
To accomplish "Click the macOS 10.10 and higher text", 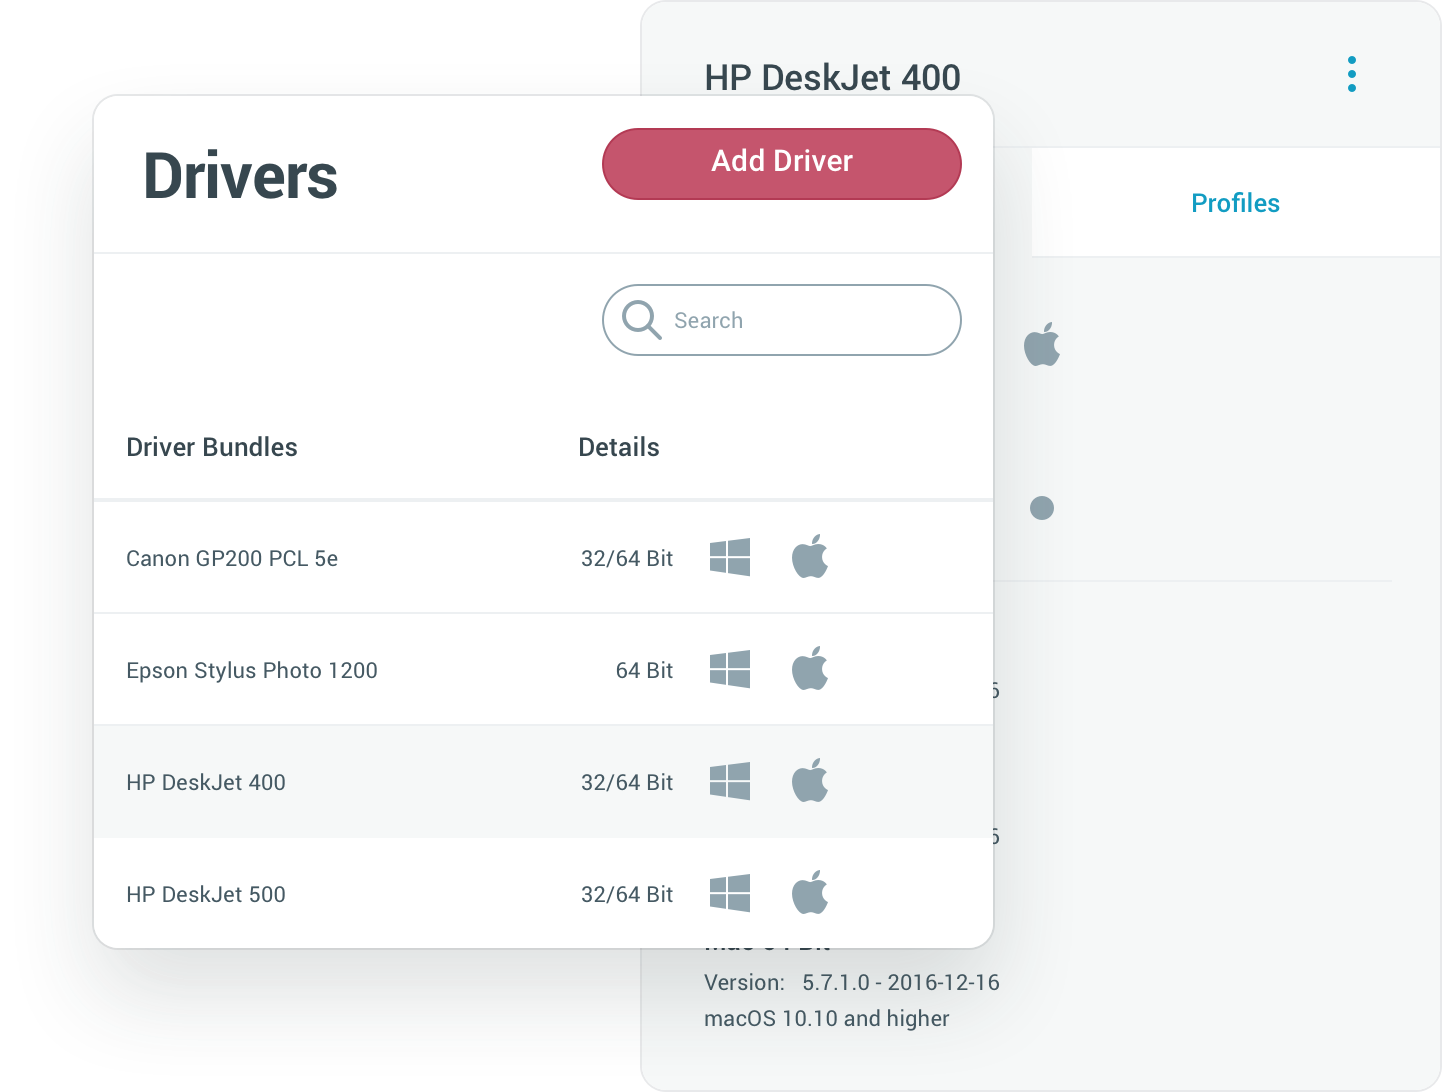I will coord(827,1018).
